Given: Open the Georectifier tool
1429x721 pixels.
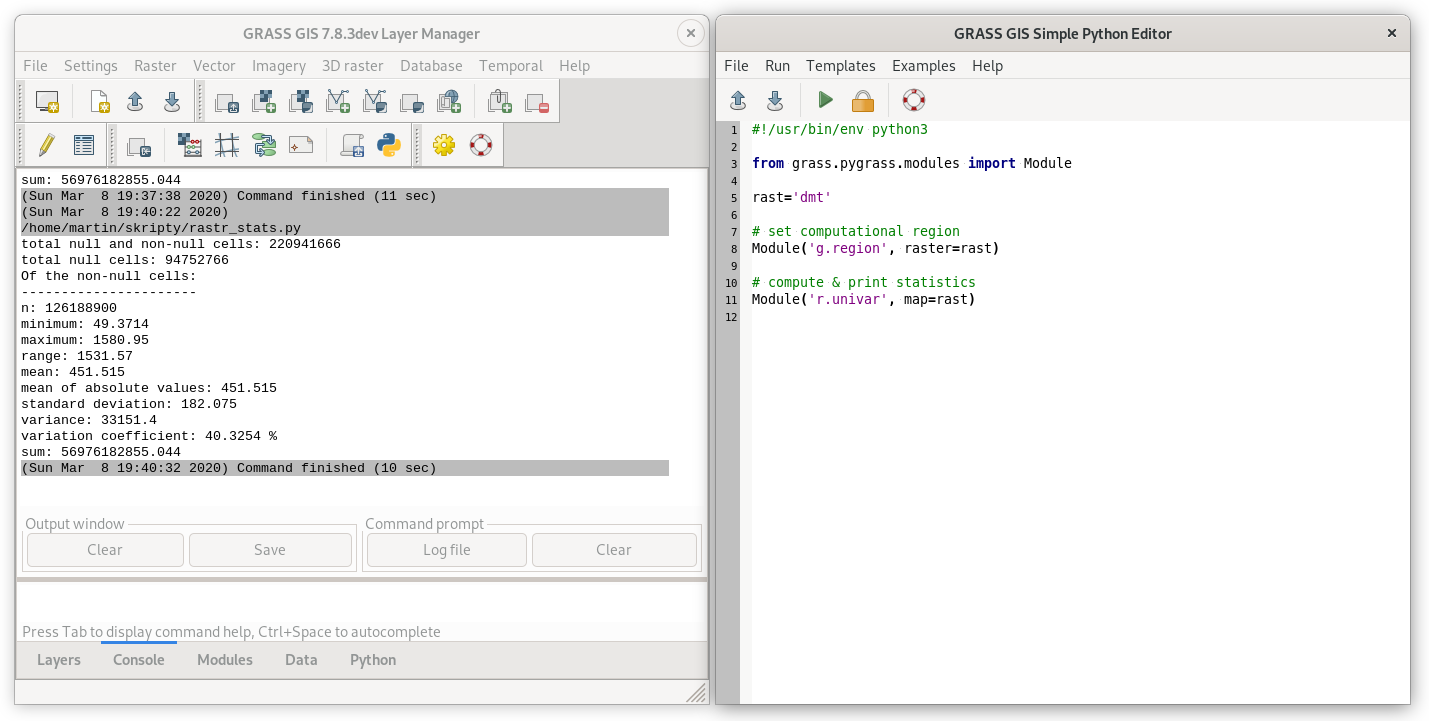Looking at the screenshot, I should point(227,145).
